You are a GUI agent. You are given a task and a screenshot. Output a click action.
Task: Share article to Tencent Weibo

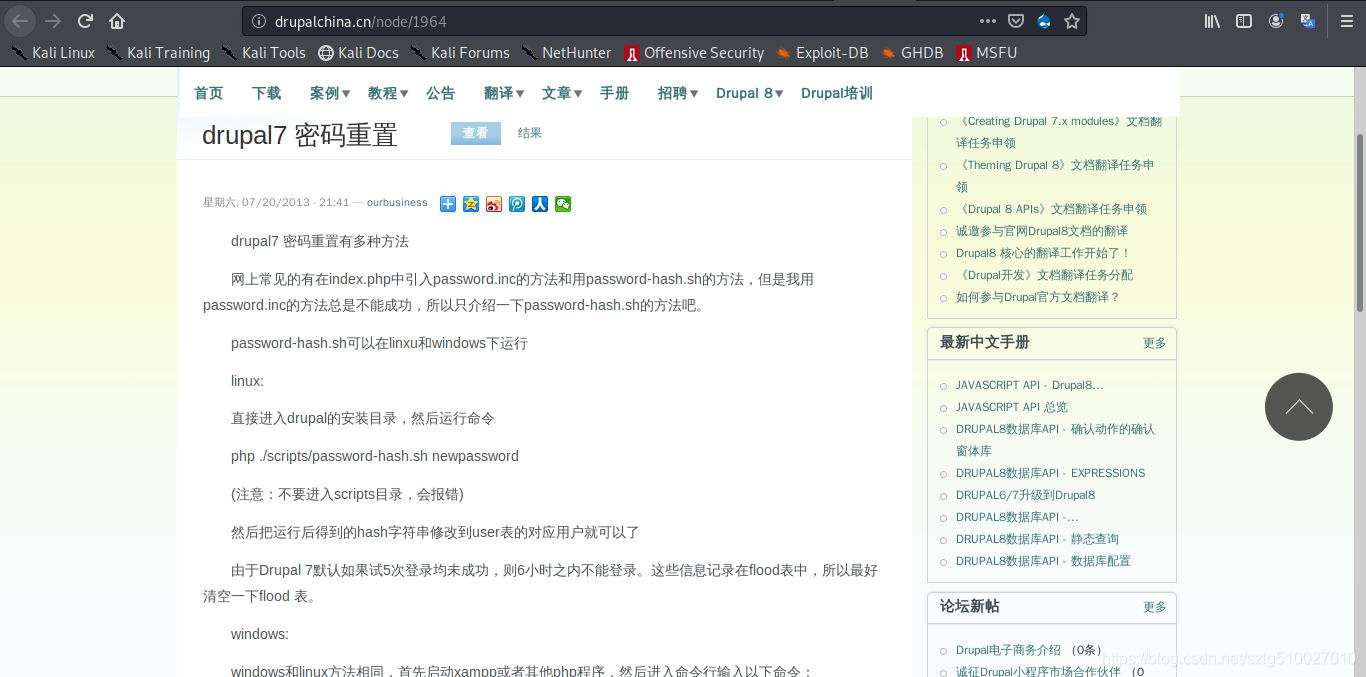(x=517, y=204)
